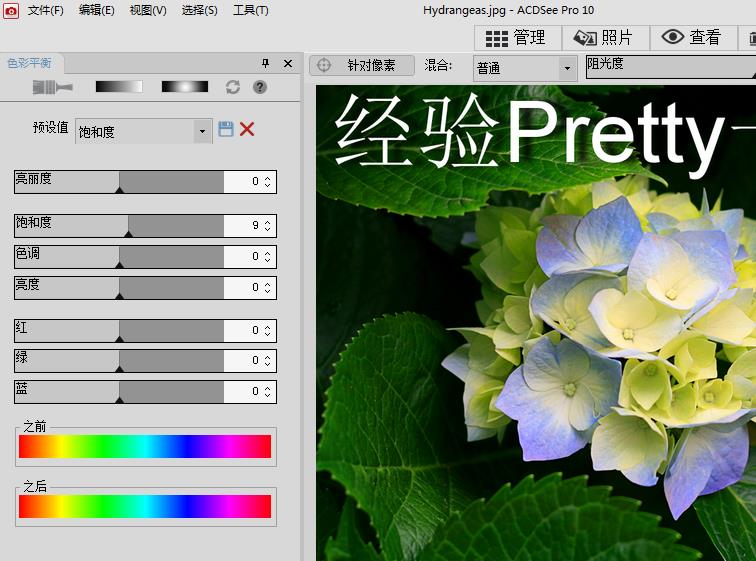This screenshot has width=756, height=561.
Task: Adjust the 亮度 slider
Action: (119, 288)
